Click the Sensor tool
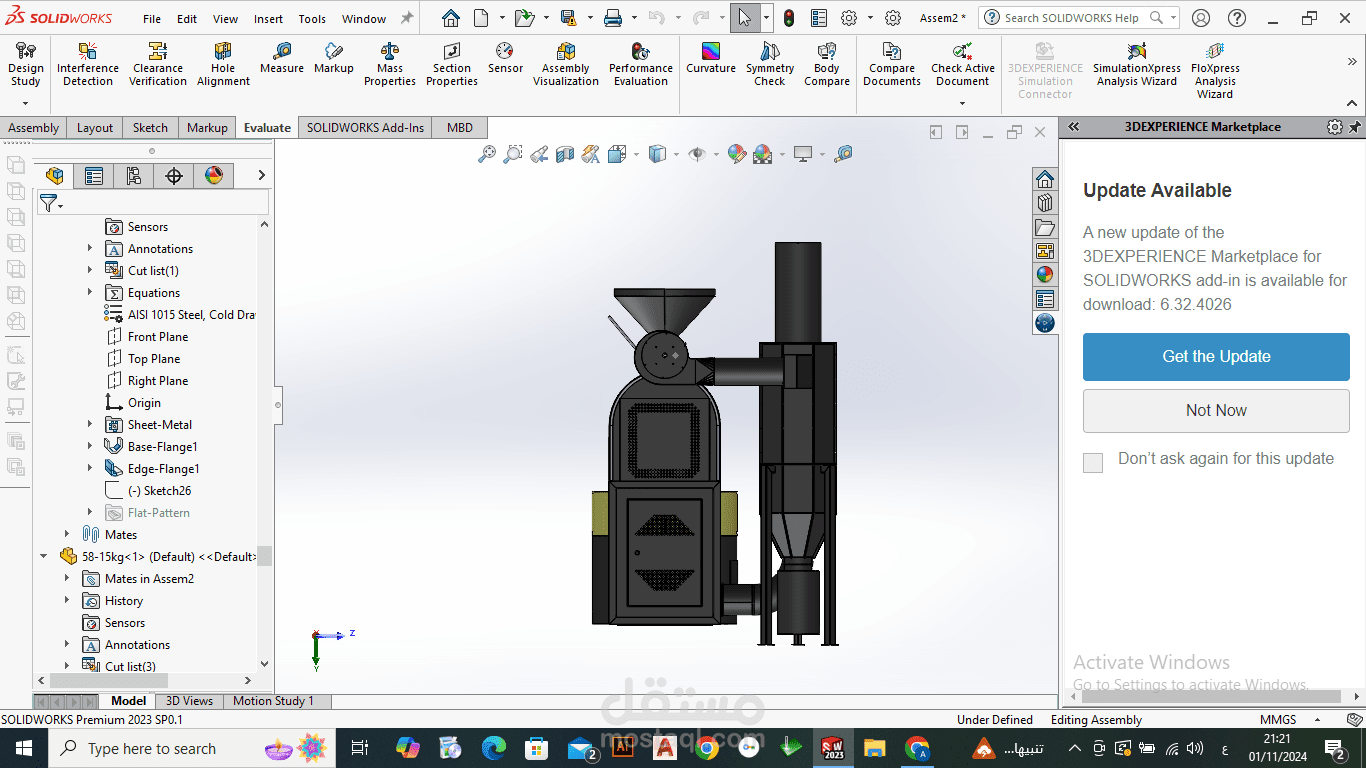The width and height of the screenshot is (1366, 768). point(505,58)
